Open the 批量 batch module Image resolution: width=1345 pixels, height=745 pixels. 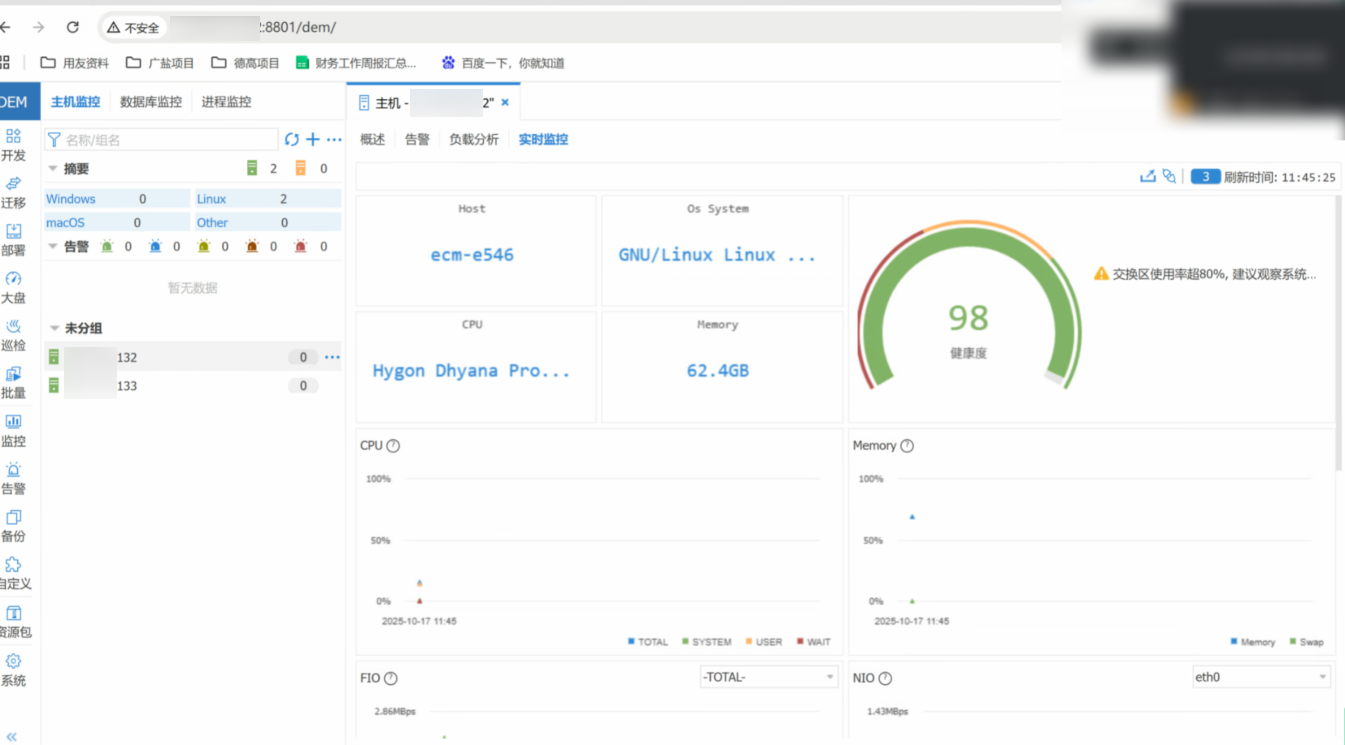click(x=13, y=383)
